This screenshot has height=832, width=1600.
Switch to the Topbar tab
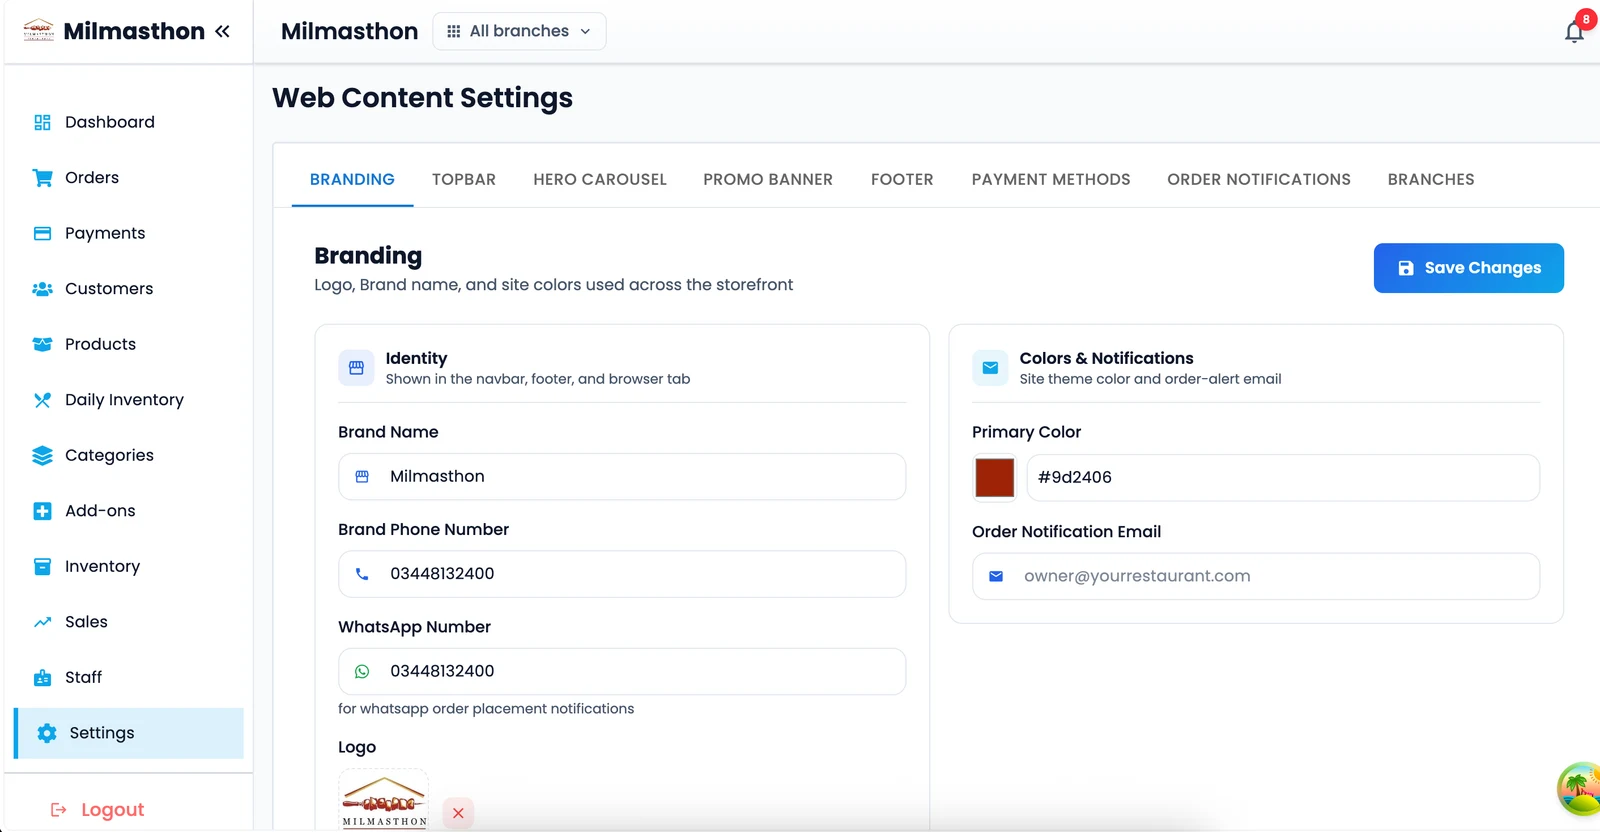coord(464,179)
